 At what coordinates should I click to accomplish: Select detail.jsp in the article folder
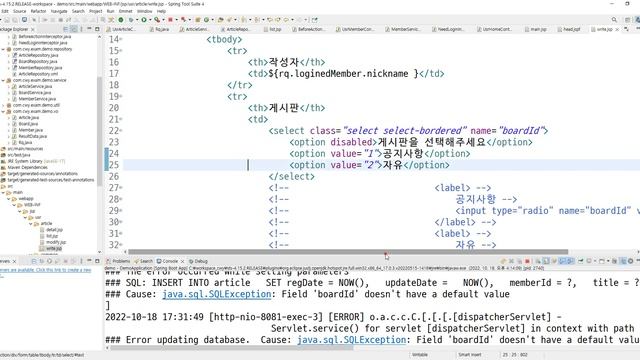coord(51,230)
